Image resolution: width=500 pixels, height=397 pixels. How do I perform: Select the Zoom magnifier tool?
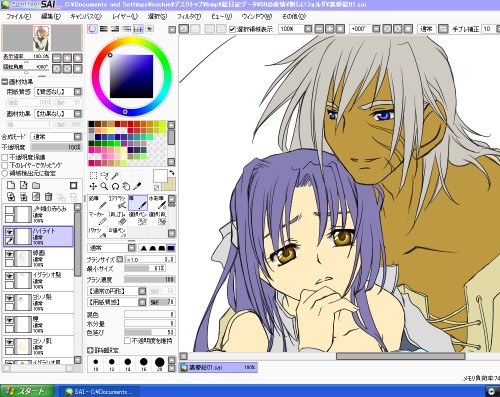coord(104,186)
